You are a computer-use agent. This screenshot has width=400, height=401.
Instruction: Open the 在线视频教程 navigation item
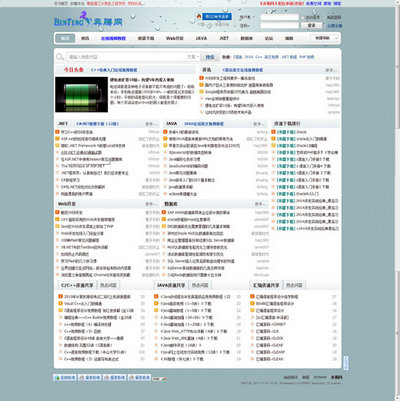coord(113,38)
